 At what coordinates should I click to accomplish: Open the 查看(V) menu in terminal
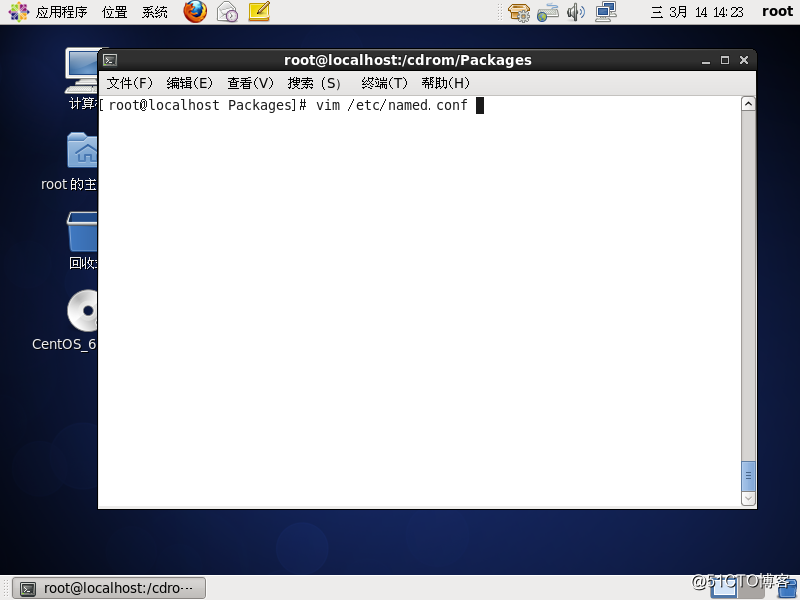pyautogui.click(x=250, y=83)
